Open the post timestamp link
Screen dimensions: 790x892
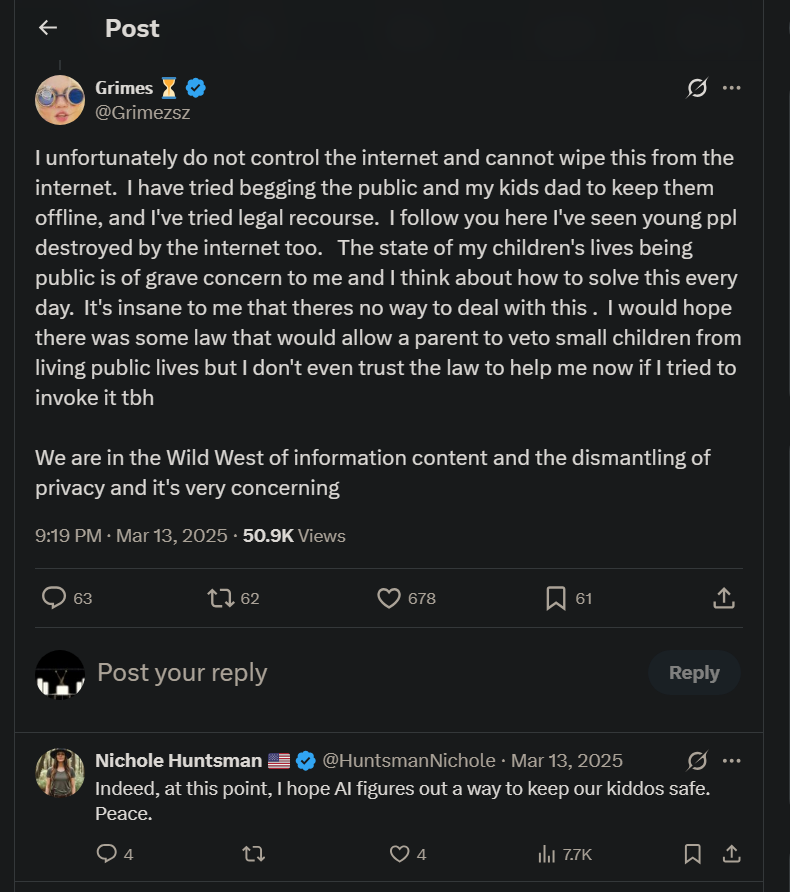[133, 536]
